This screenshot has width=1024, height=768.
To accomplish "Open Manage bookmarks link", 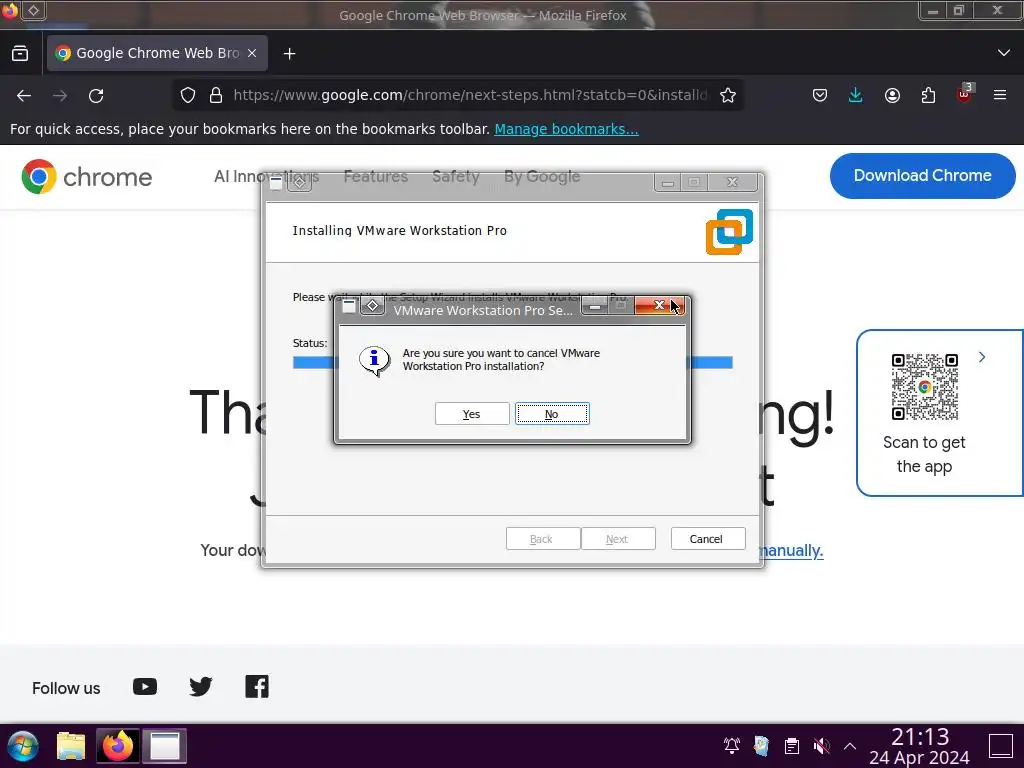I will 566,129.
